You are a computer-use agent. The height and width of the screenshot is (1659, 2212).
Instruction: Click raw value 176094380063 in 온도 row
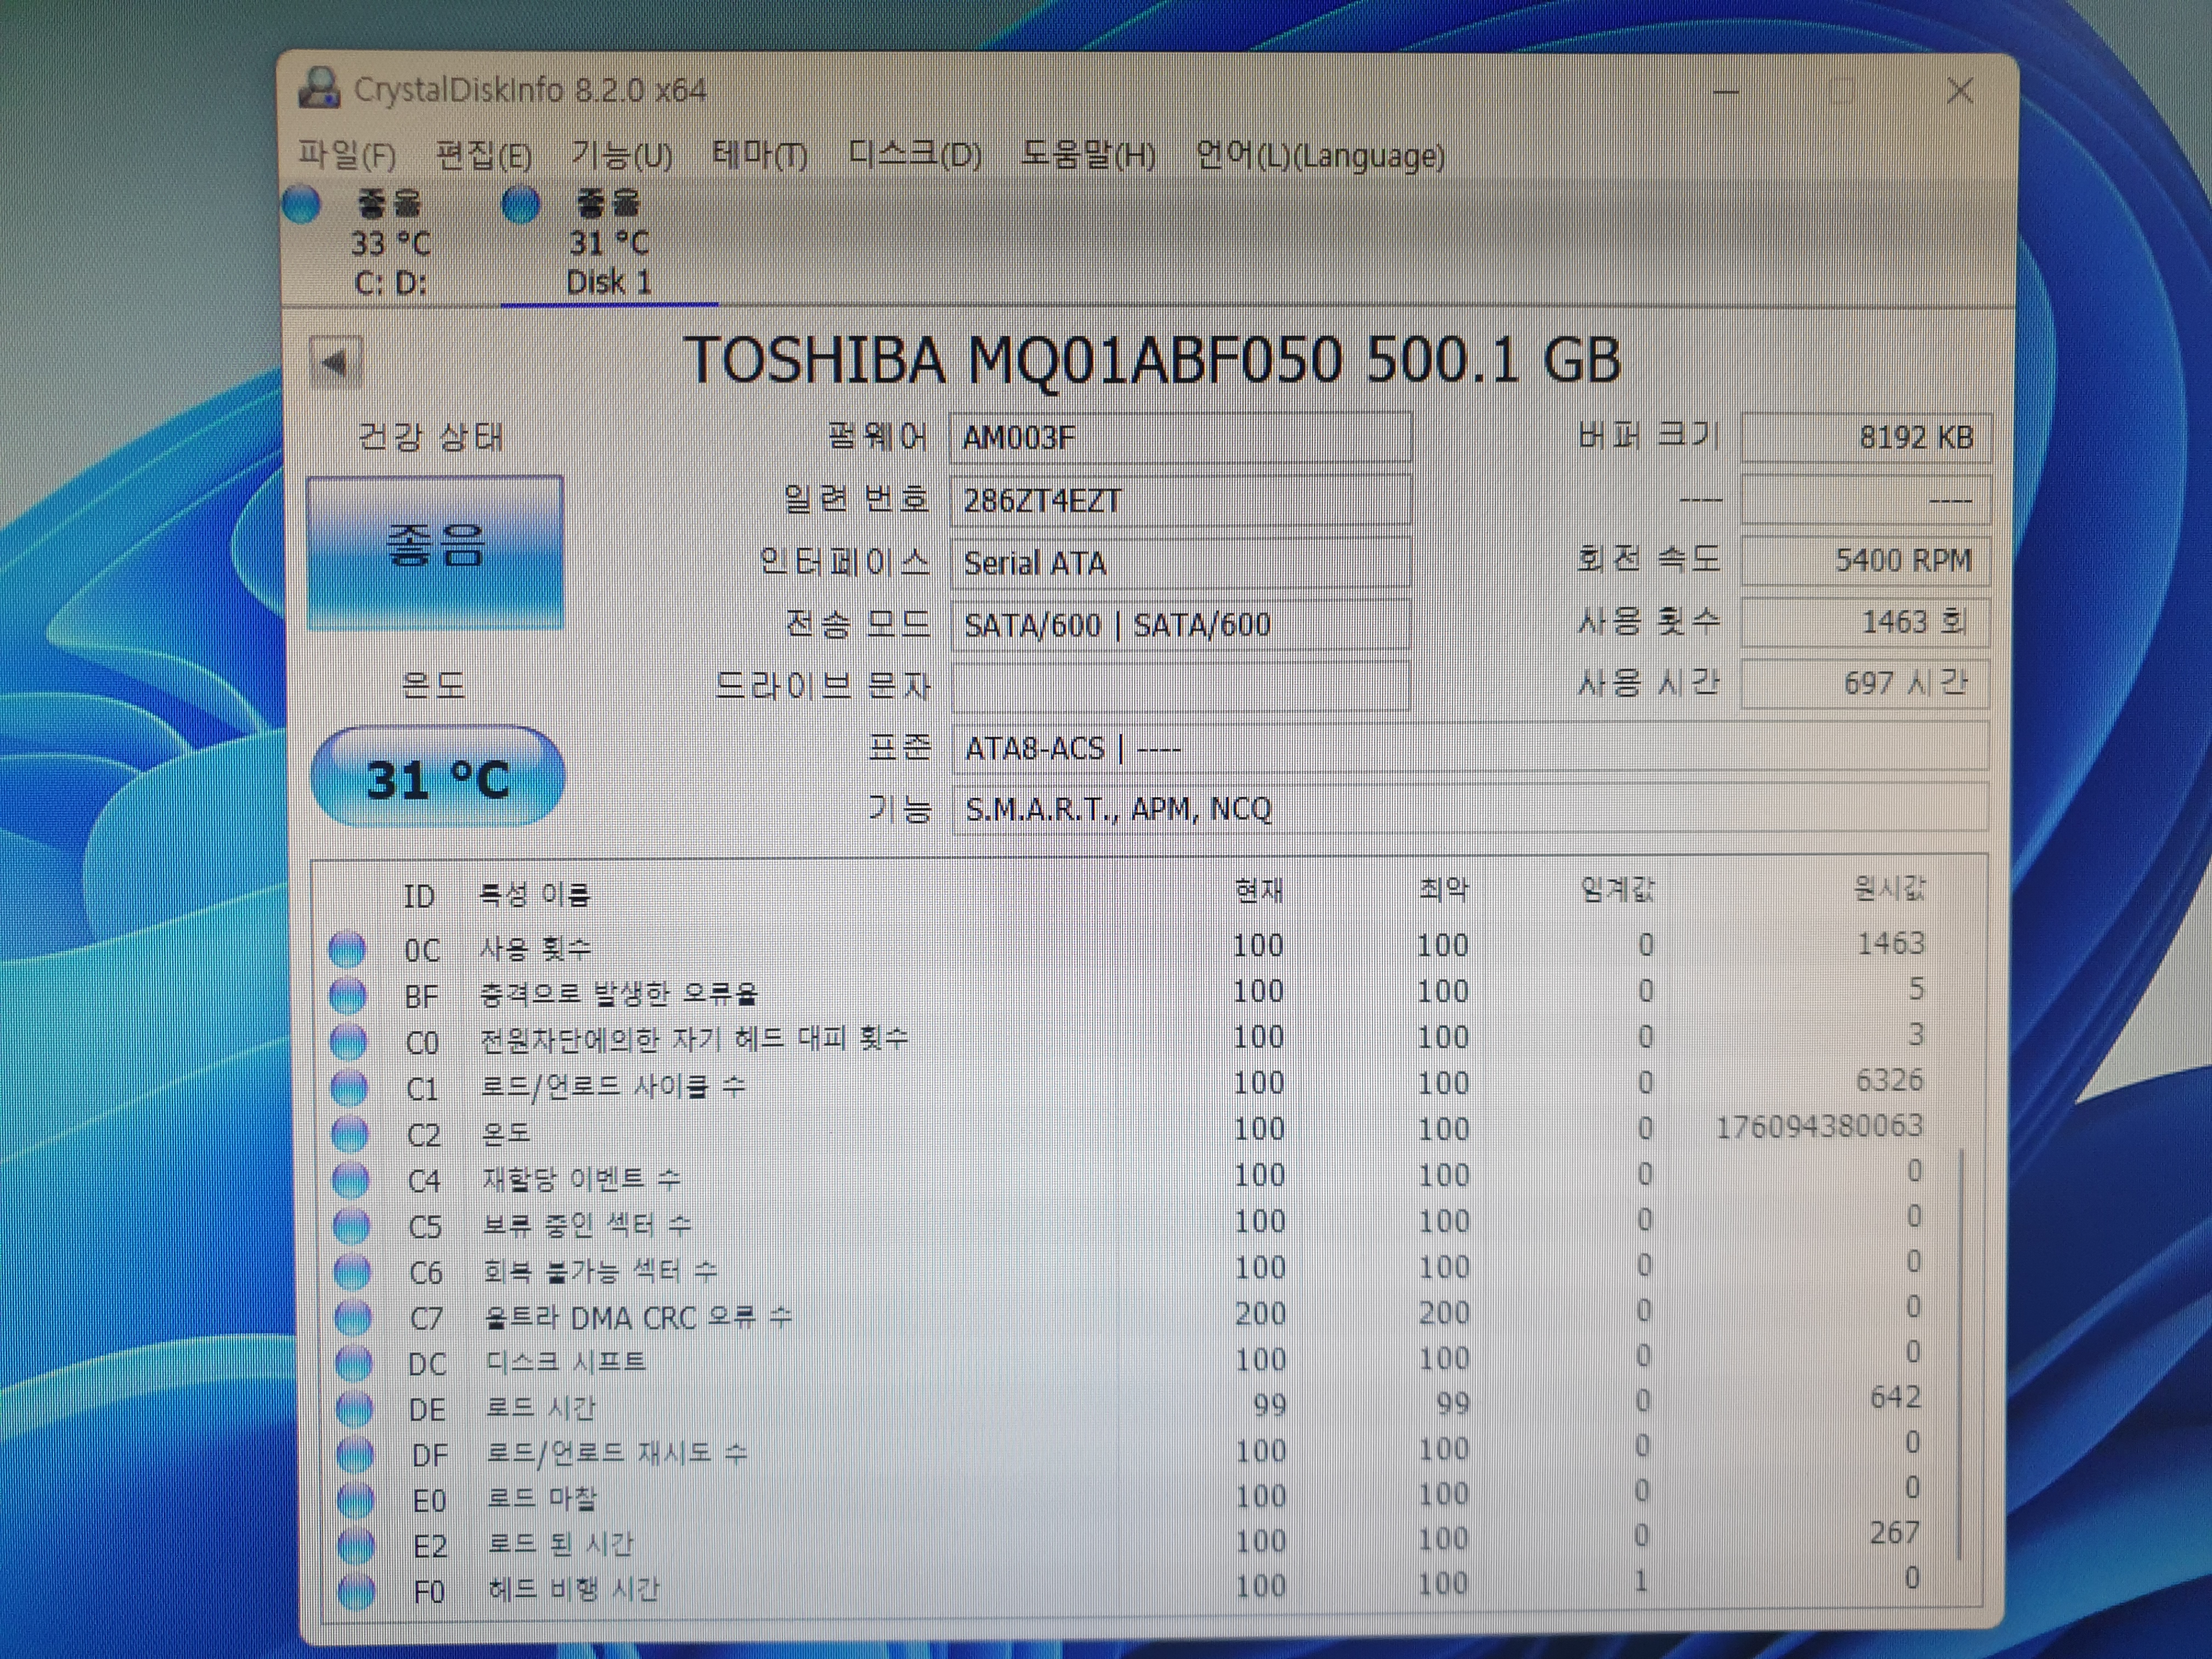1820,1127
